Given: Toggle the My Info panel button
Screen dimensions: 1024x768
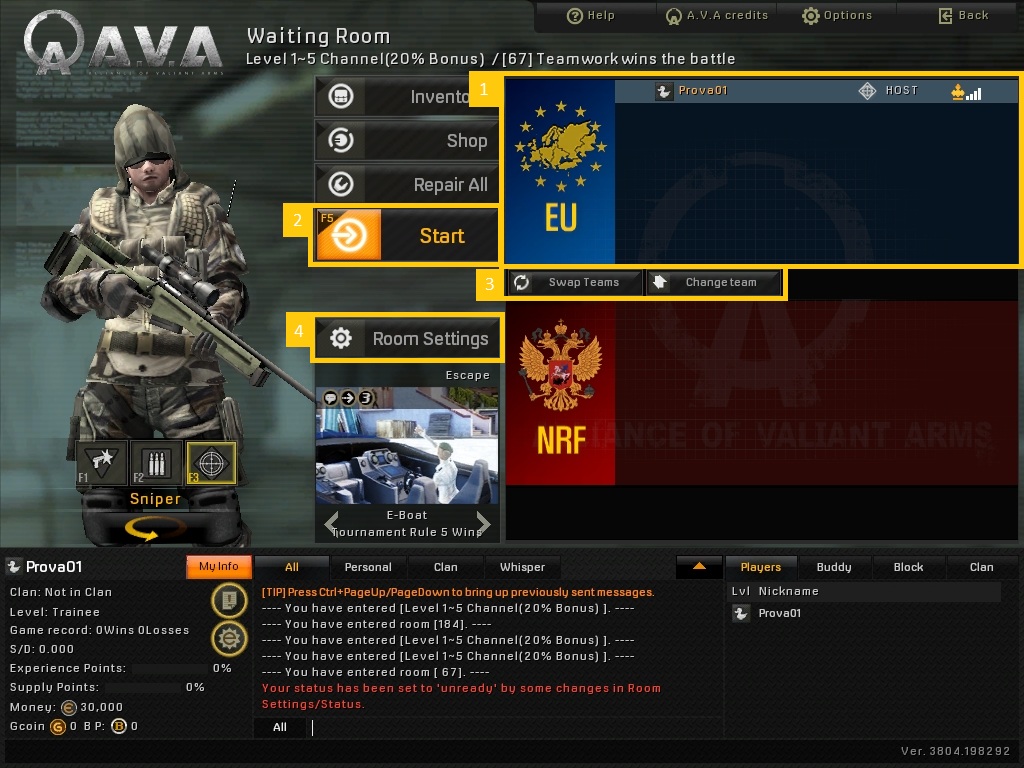Looking at the screenshot, I should point(218,567).
